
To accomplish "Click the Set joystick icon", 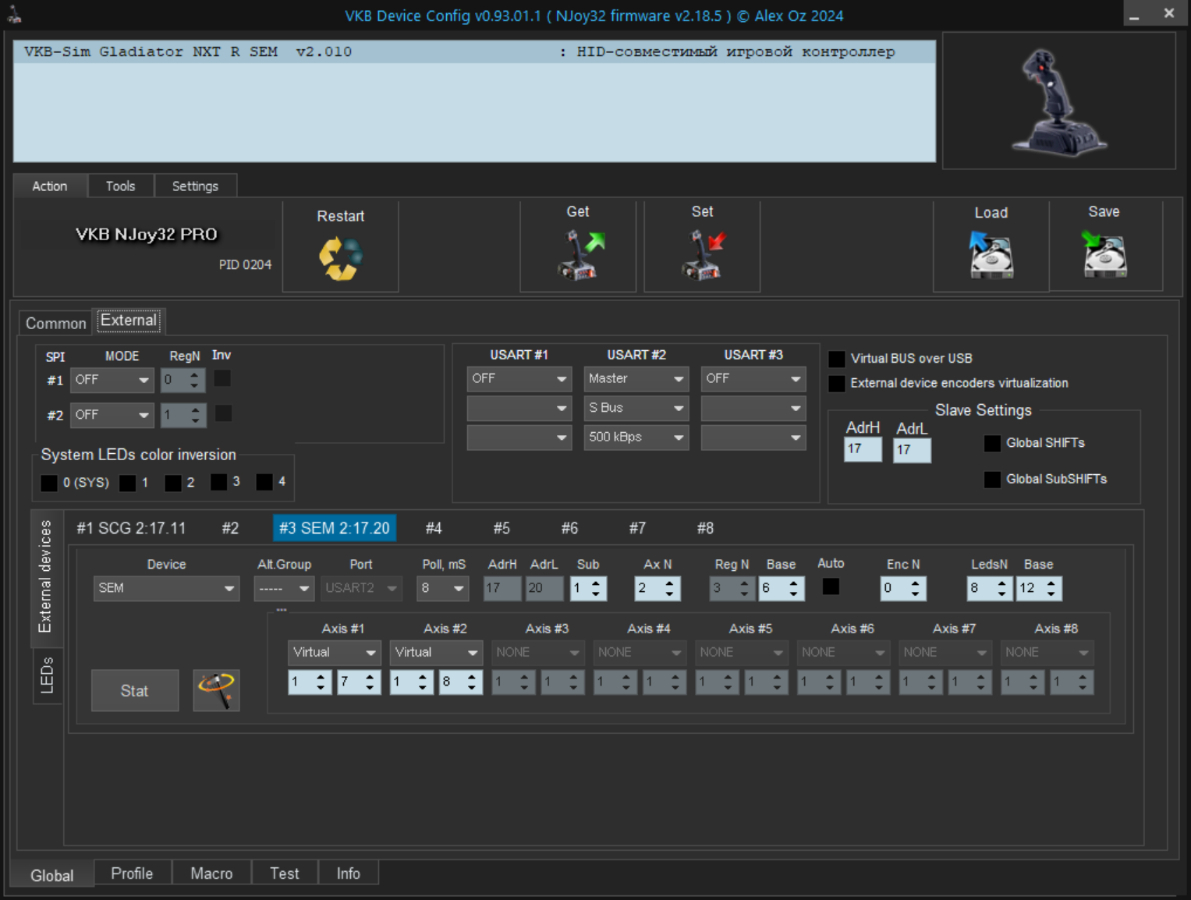I will 703,254.
